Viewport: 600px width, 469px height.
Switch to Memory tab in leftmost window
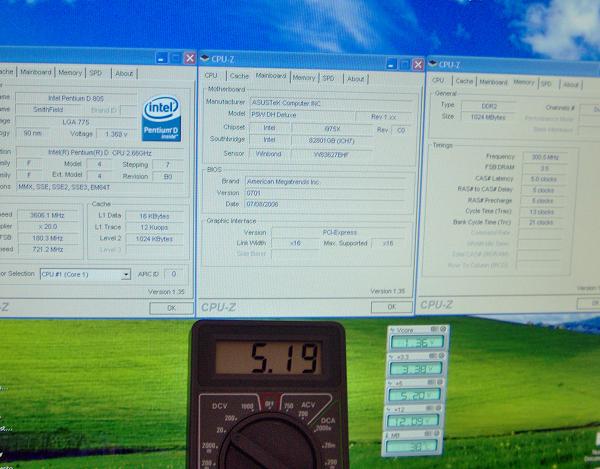(x=70, y=73)
